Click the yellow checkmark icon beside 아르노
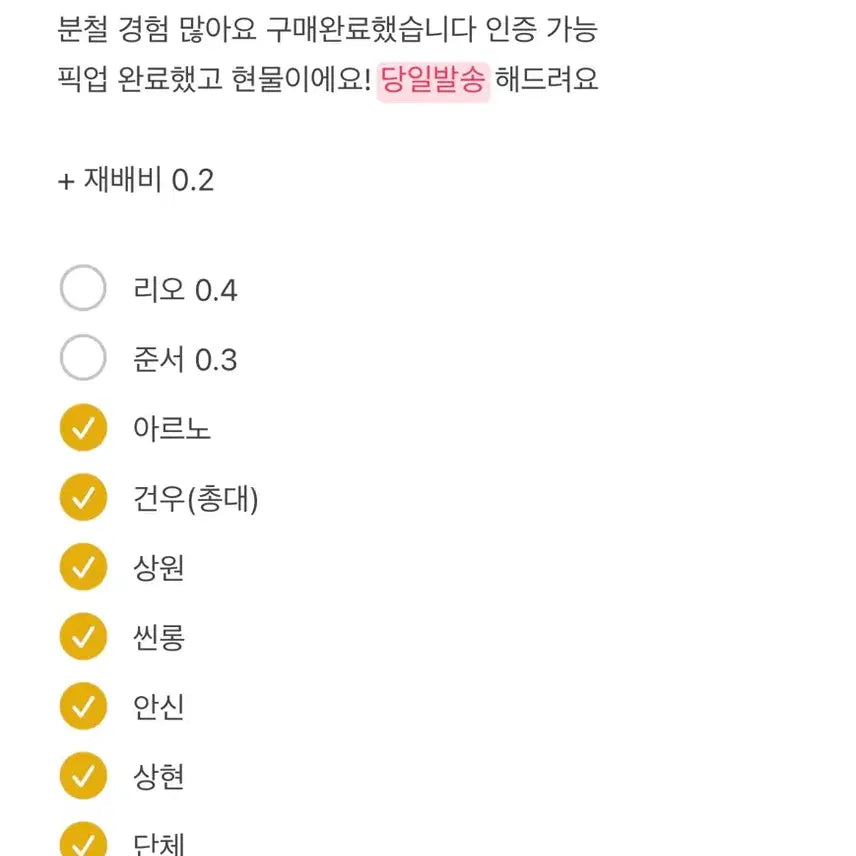 coord(83,427)
